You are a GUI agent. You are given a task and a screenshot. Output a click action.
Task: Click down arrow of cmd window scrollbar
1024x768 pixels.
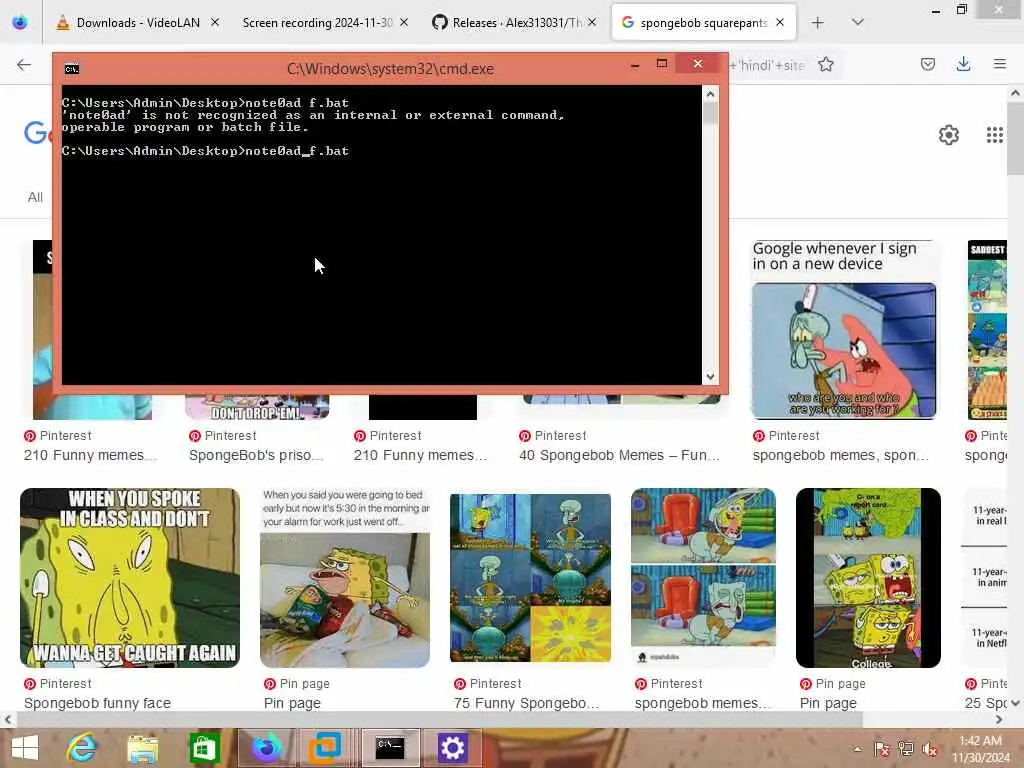tap(710, 377)
